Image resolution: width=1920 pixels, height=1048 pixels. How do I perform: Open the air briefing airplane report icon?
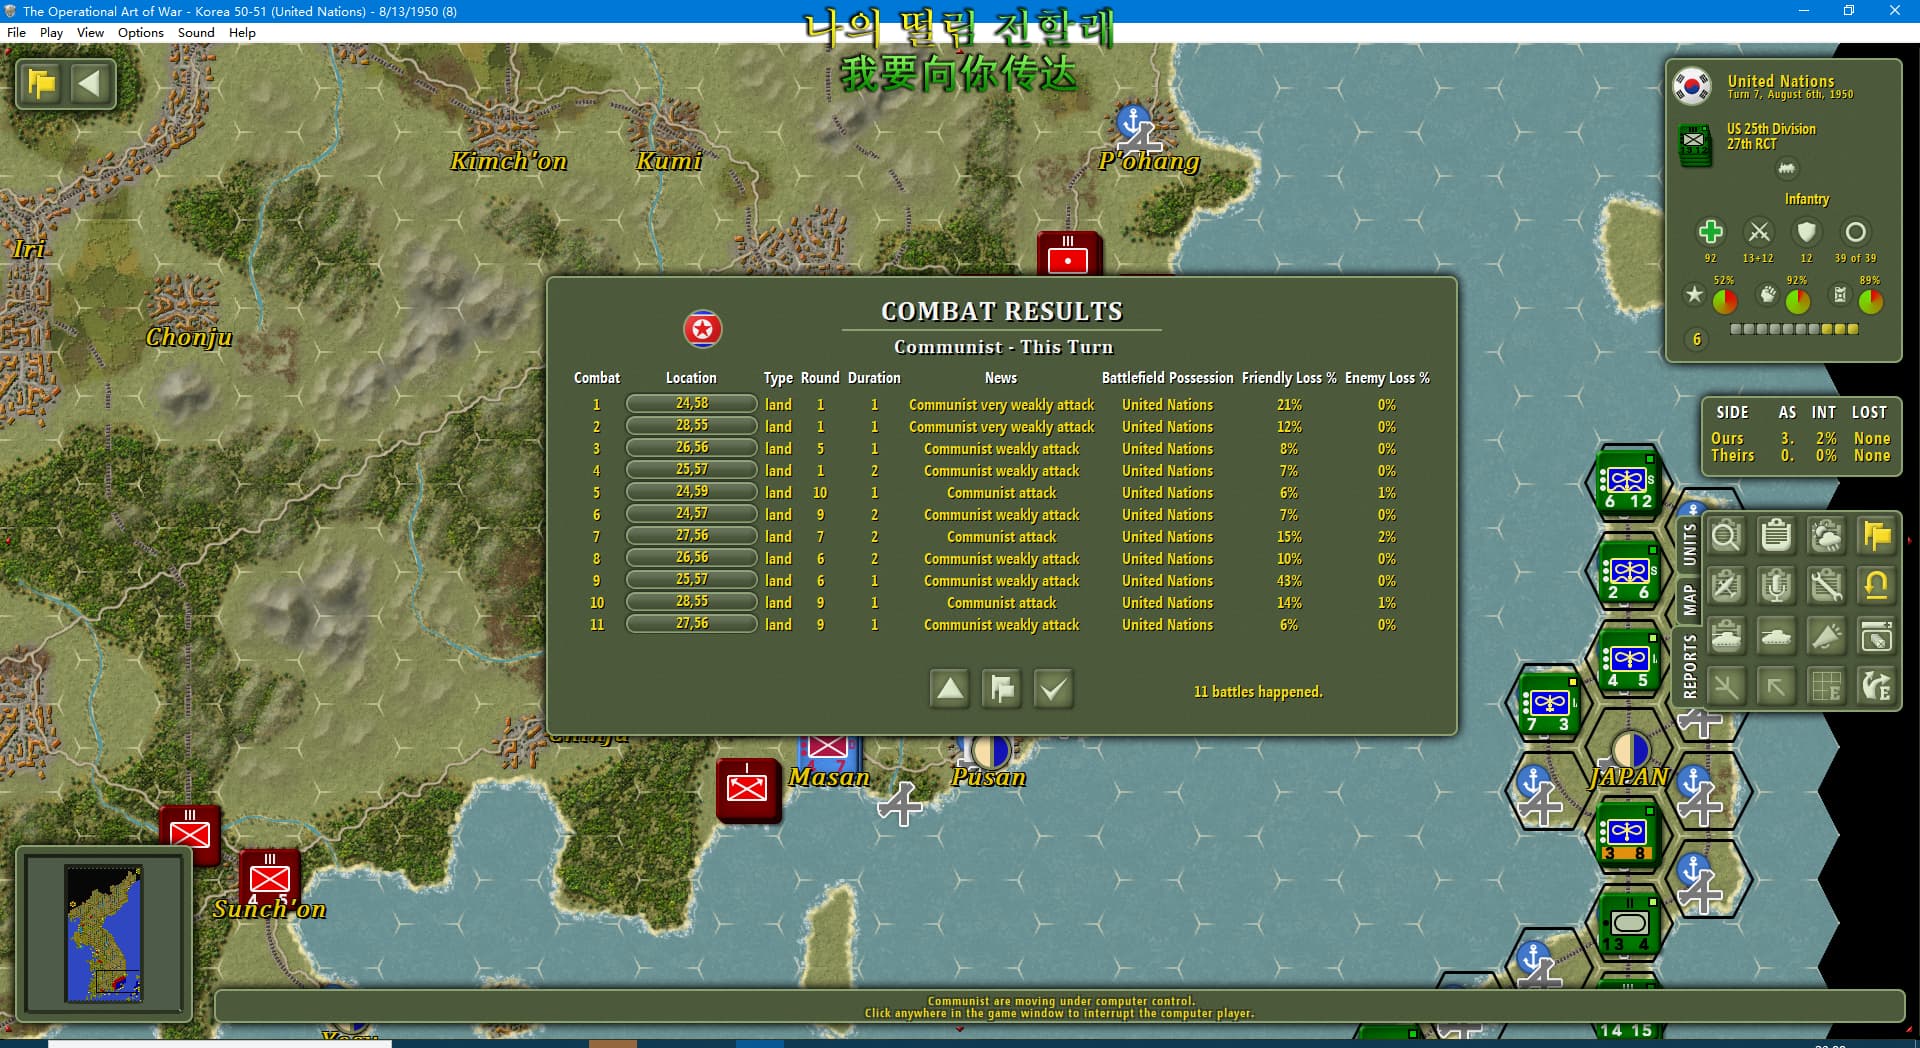[x=1726, y=587]
